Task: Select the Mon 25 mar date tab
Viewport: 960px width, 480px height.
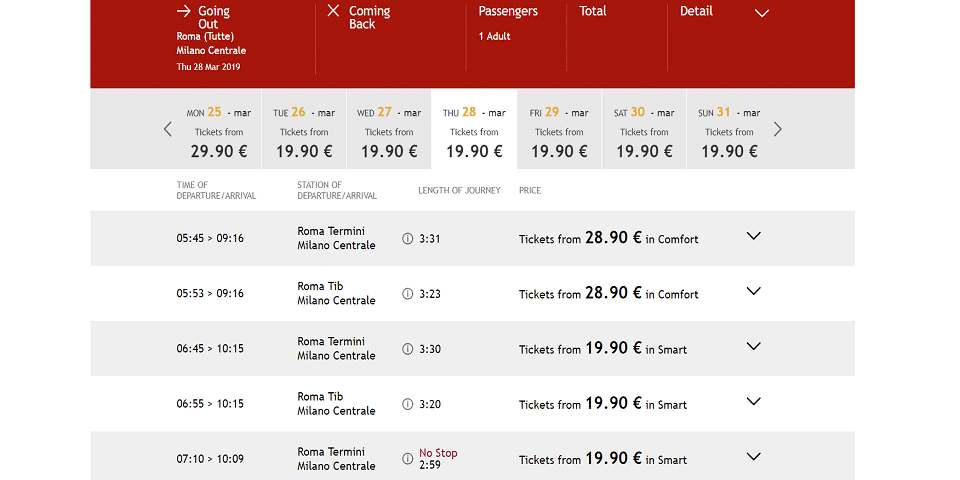Action: tap(218, 130)
